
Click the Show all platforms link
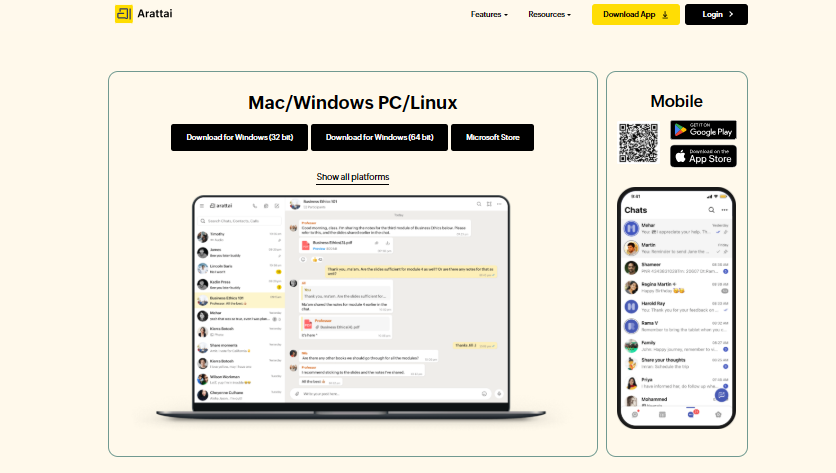coord(352,177)
